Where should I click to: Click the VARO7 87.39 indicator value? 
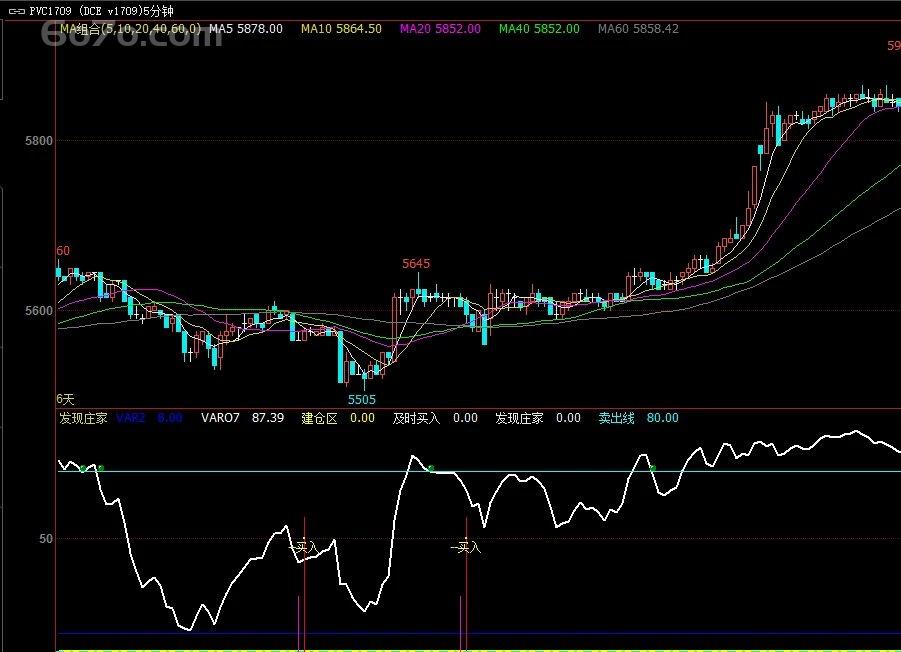(x=242, y=418)
